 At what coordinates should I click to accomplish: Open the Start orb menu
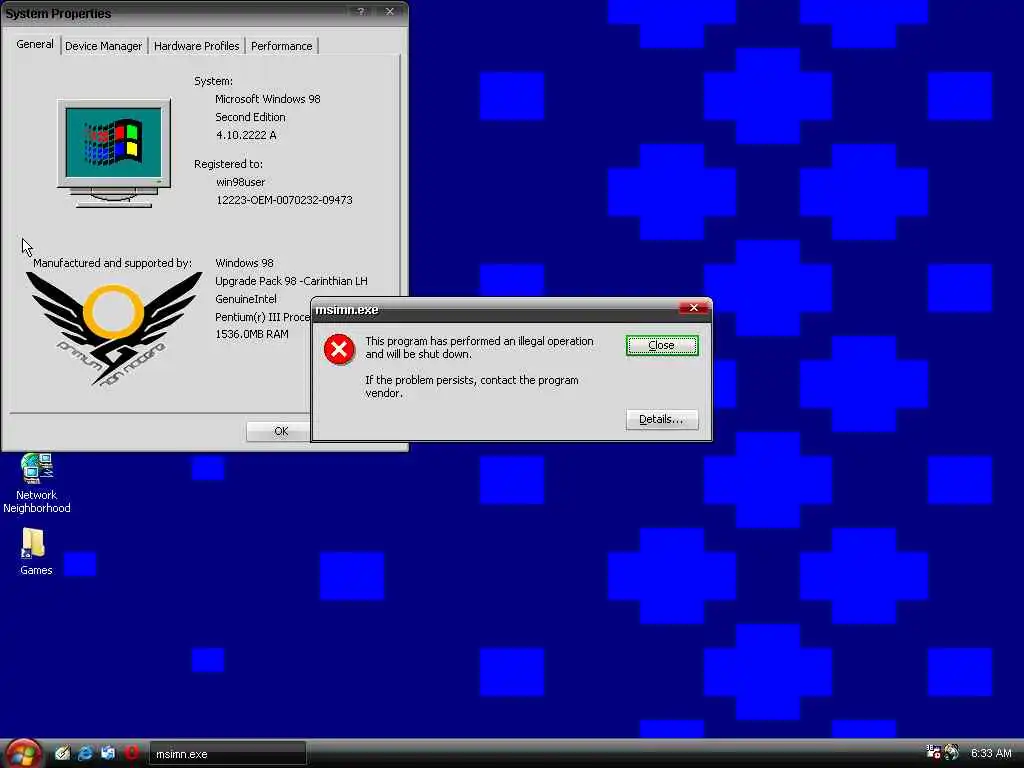tap(23, 753)
